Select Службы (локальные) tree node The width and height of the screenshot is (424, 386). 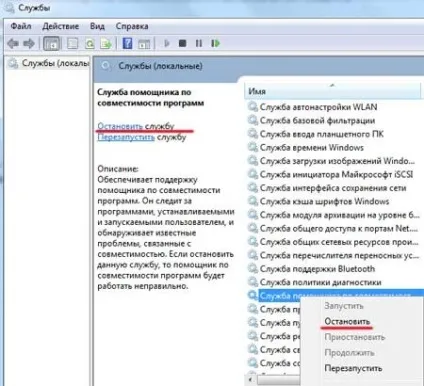click(x=49, y=63)
